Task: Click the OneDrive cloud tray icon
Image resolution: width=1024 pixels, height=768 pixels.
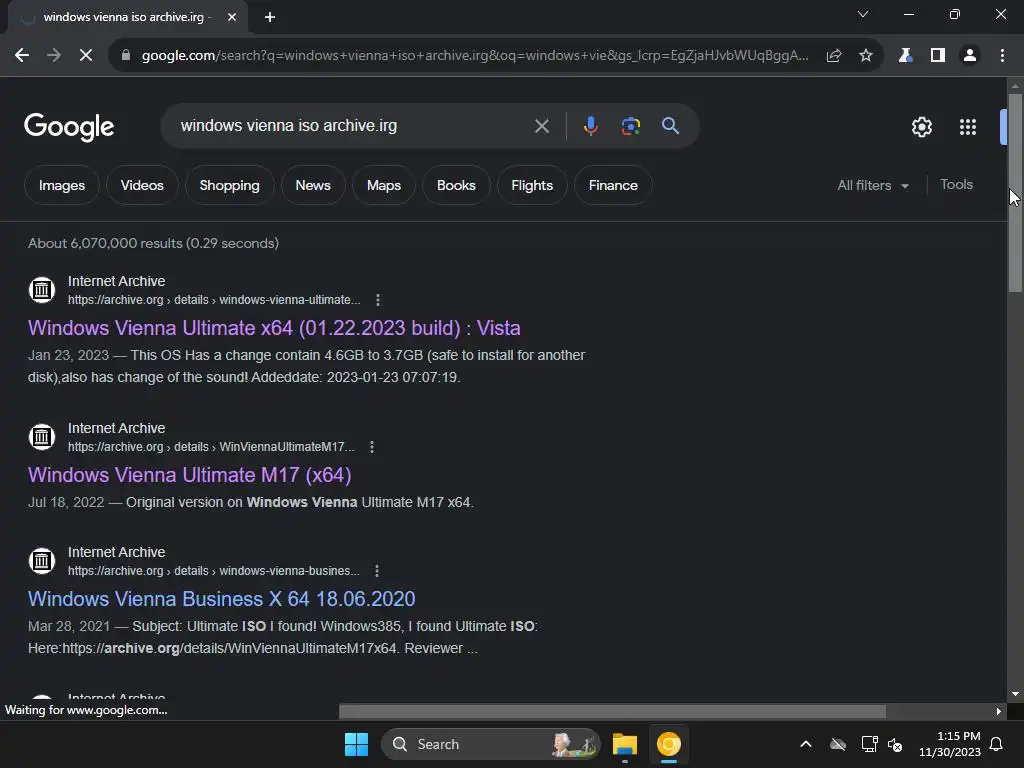Action: pyautogui.click(x=837, y=744)
